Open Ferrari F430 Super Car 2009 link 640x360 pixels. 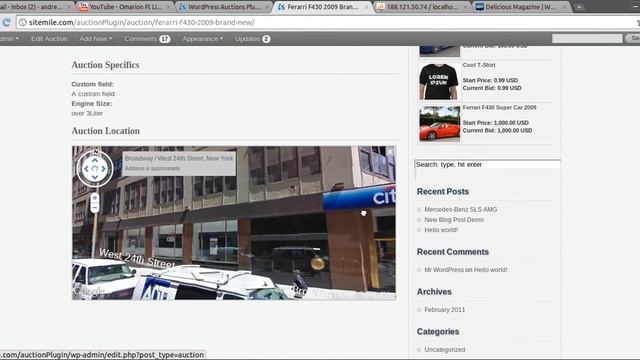(x=499, y=107)
